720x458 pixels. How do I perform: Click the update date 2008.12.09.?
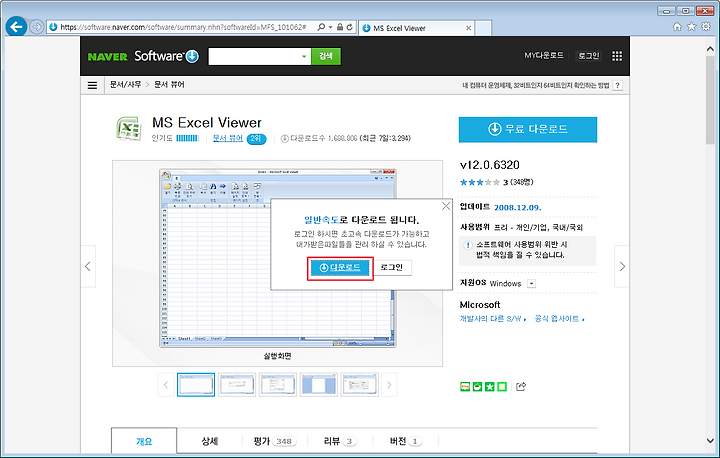518,208
